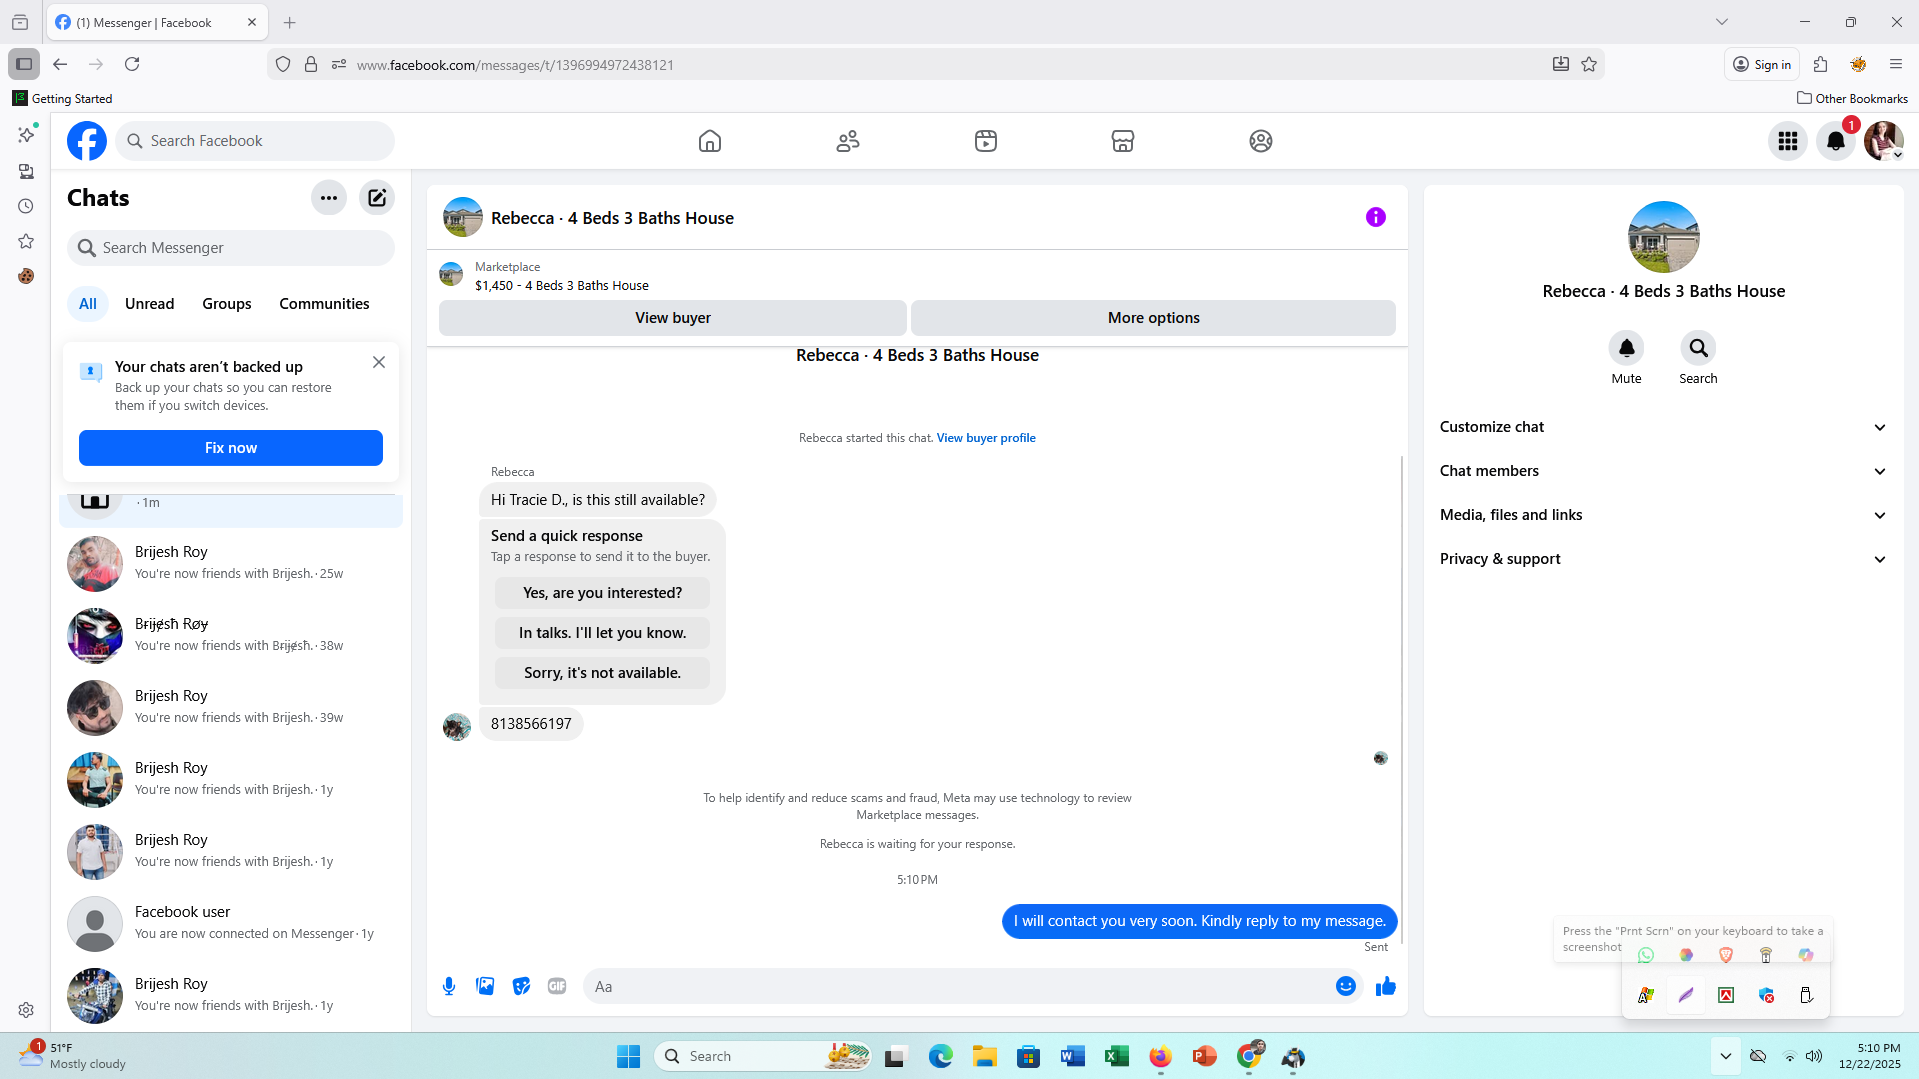Open Facebook user chat row
Viewport: 1919px width, 1079px height.
click(231, 923)
